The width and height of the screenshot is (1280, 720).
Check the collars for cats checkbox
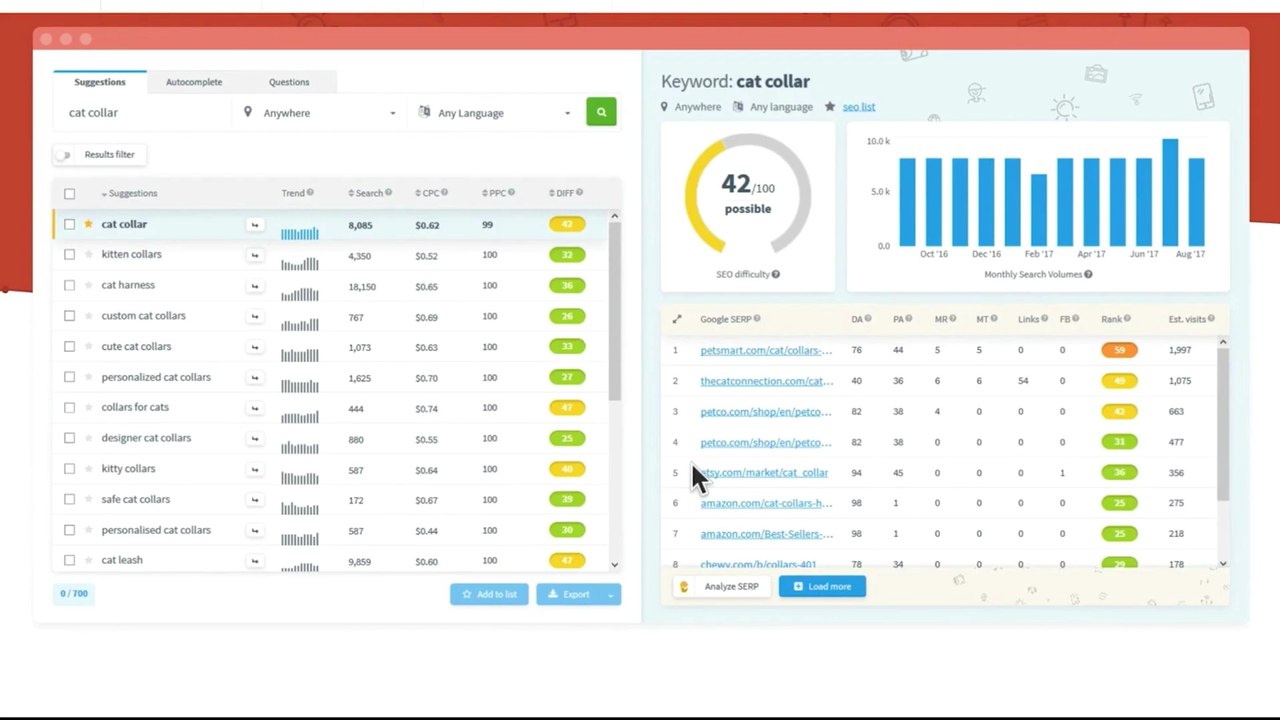click(69, 408)
